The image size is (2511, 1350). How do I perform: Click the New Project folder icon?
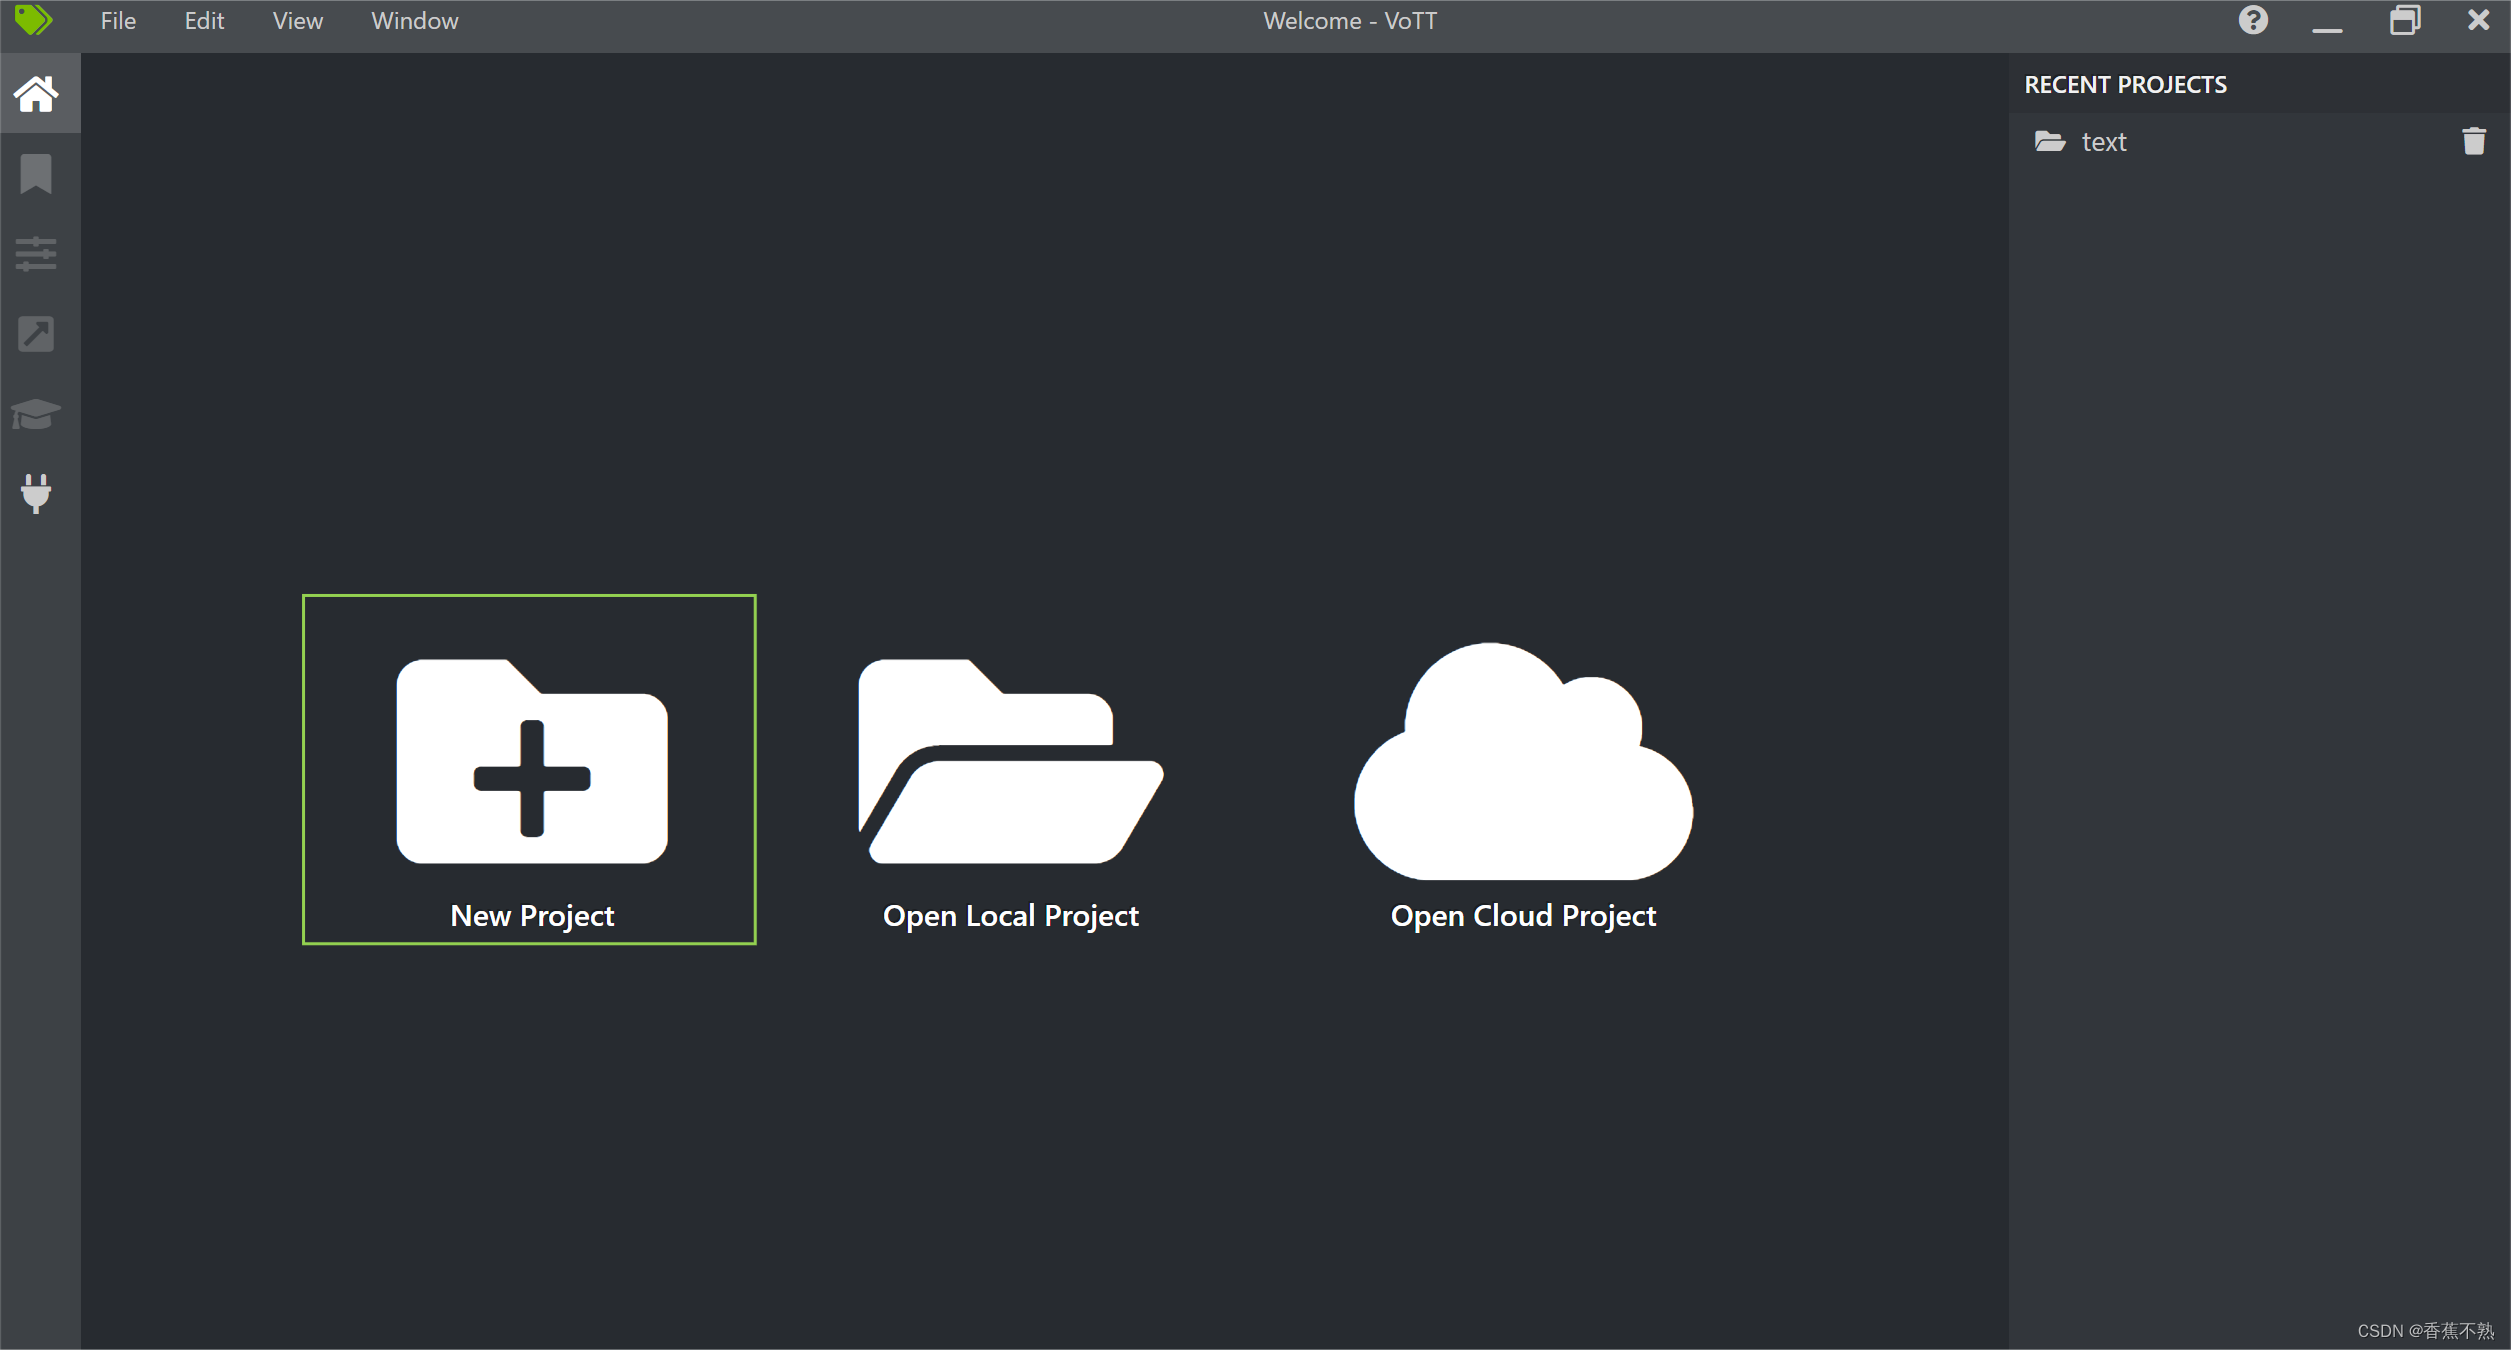[531, 762]
